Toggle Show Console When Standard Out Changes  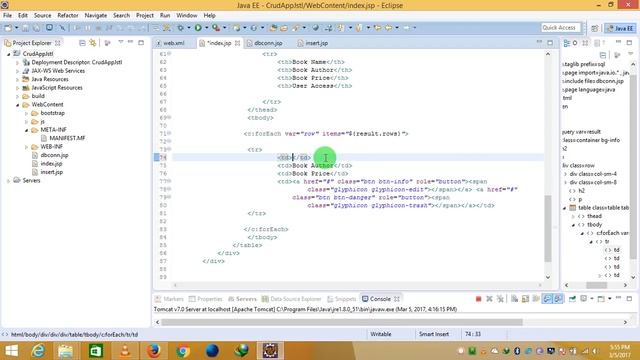pyautogui.click(x=547, y=299)
